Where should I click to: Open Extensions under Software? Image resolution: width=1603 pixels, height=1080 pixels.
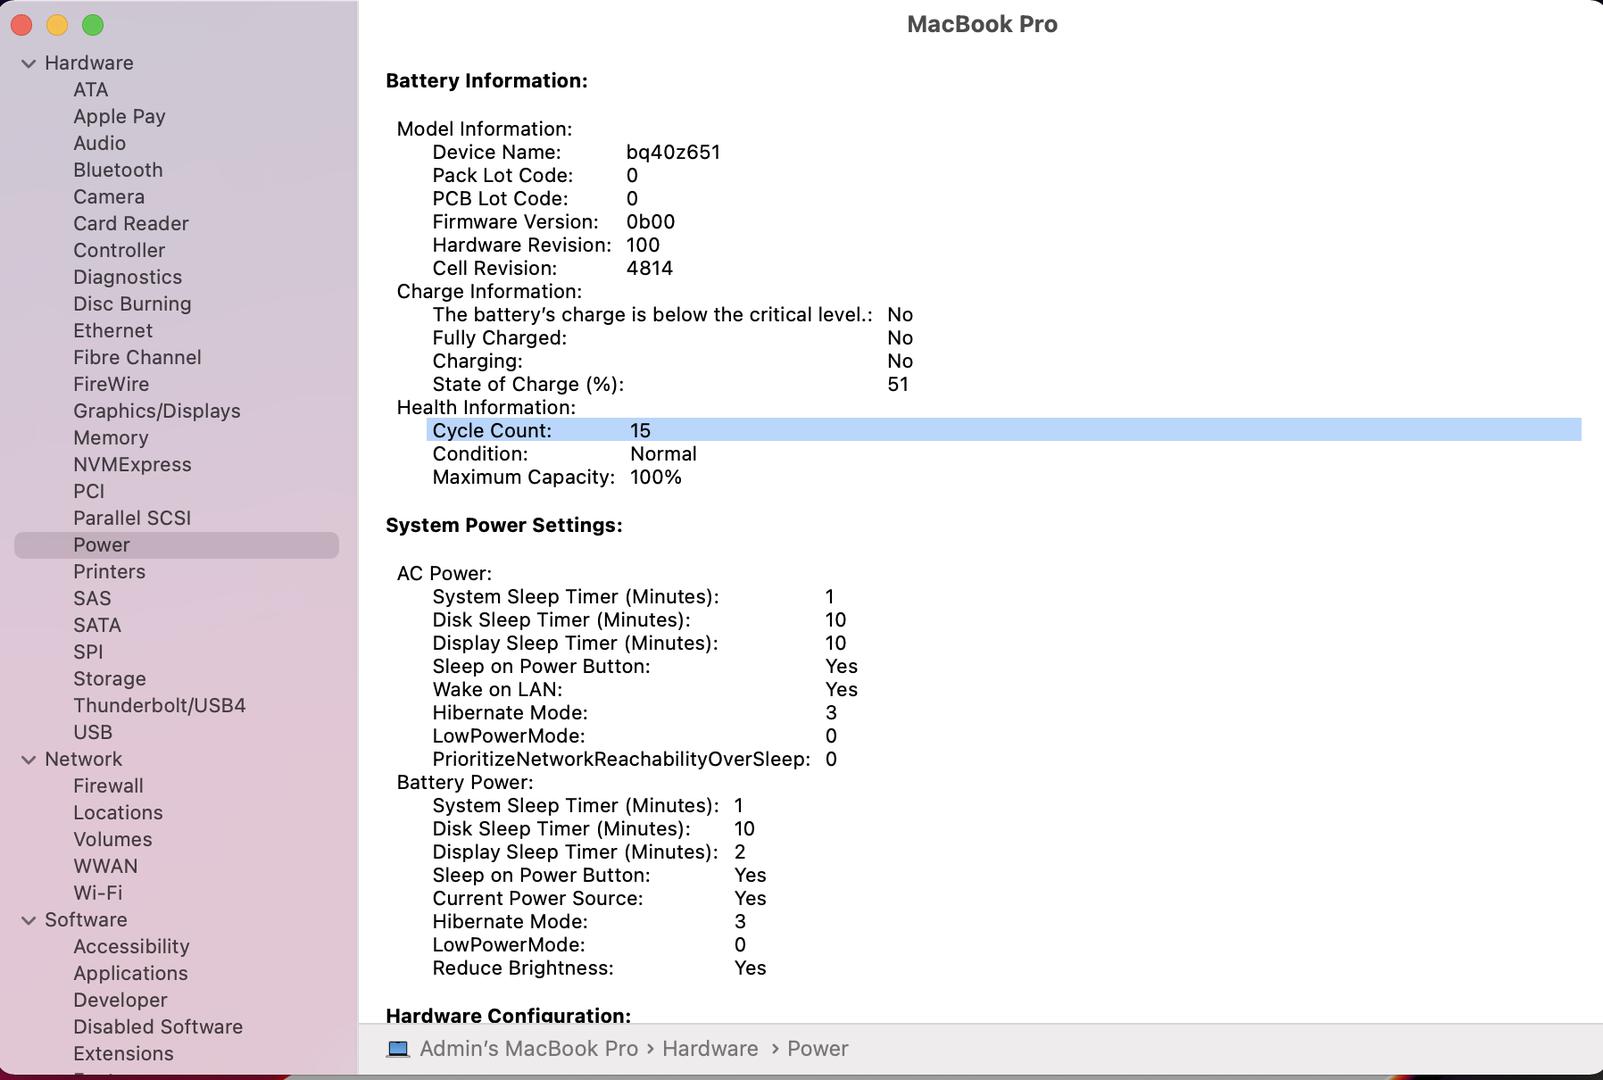click(123, 1054)
